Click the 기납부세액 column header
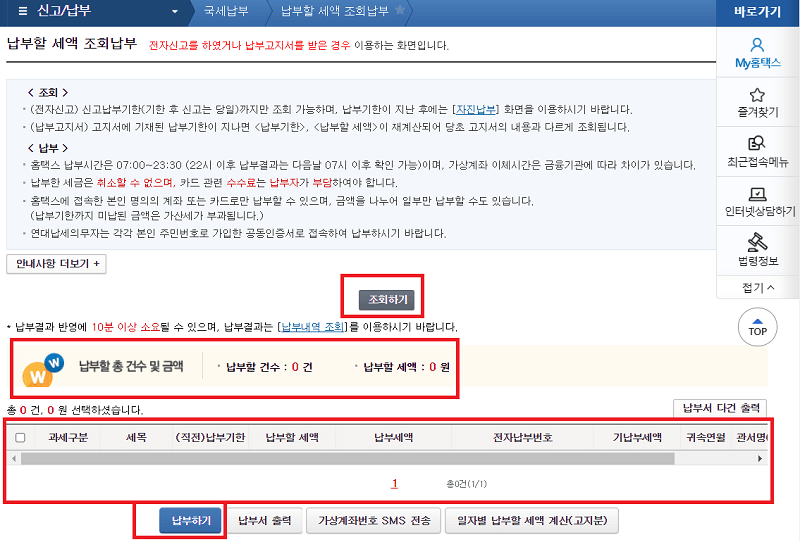This screenshot has width=800, height=542. tap(637, 438)
